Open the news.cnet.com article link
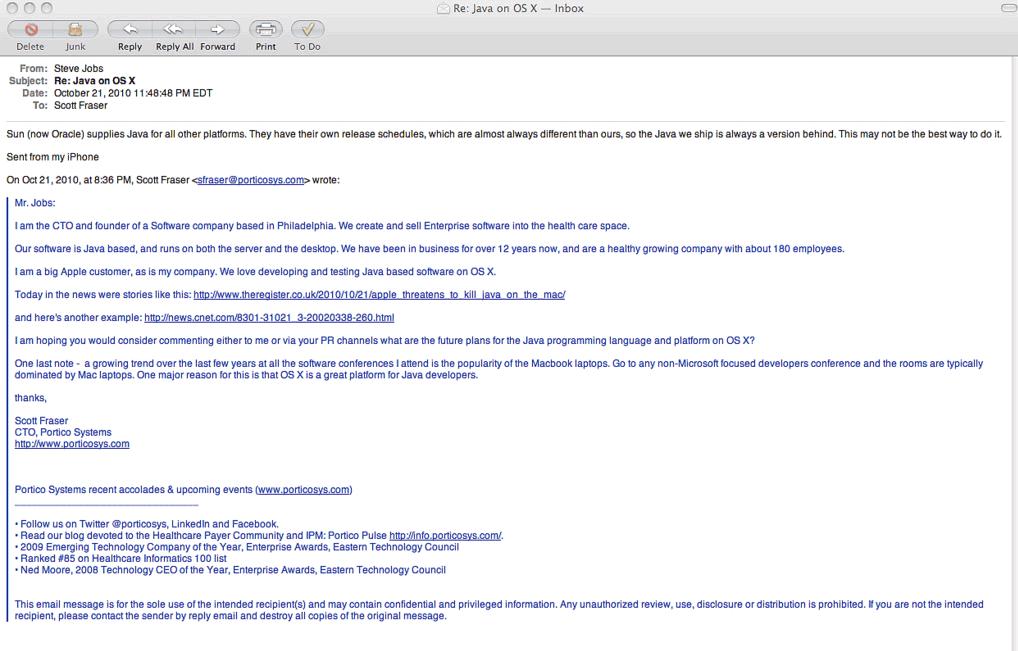Viewport: 1018px width, 651px height. point(269,317)
